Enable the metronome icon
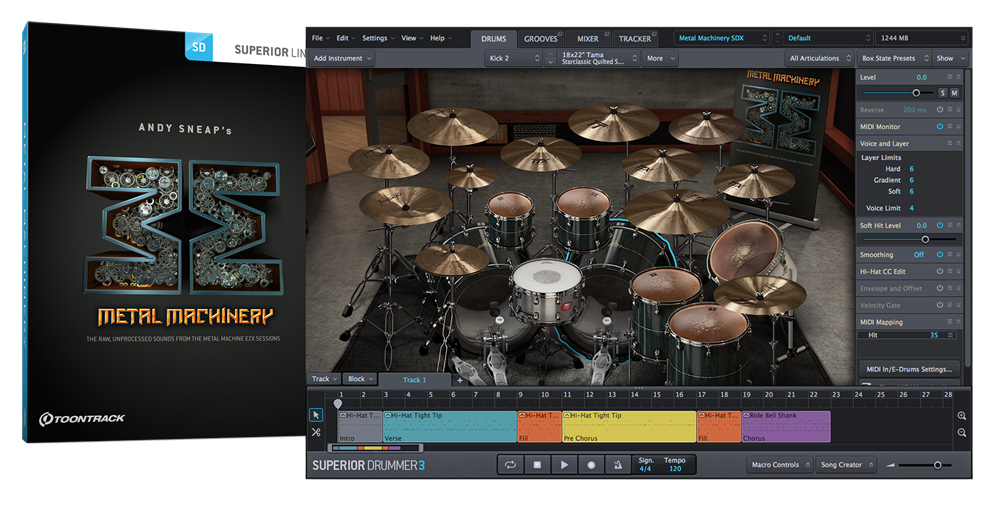 tap(618, 465)
